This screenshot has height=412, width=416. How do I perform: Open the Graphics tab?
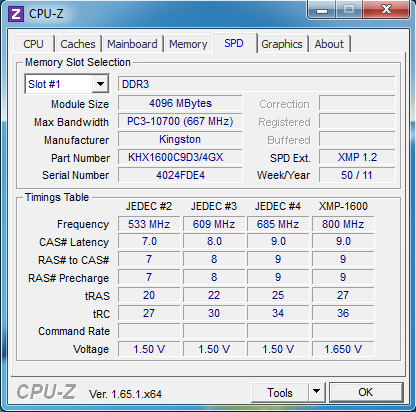click(x=282, y=44)
